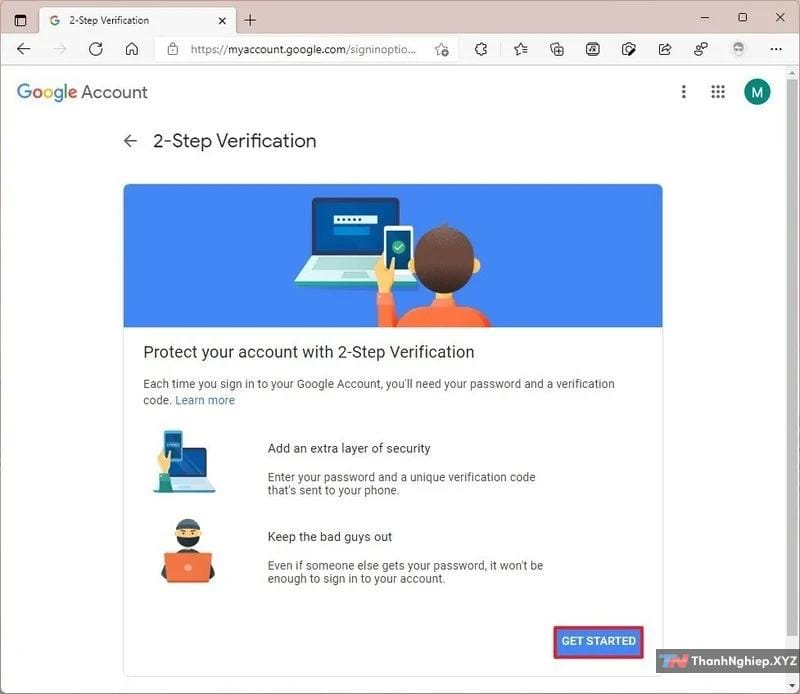Click the feedback toolbar icon
The width and height of the screenshot is (800, 694).
pyautogui.click(x=701, y=49)
